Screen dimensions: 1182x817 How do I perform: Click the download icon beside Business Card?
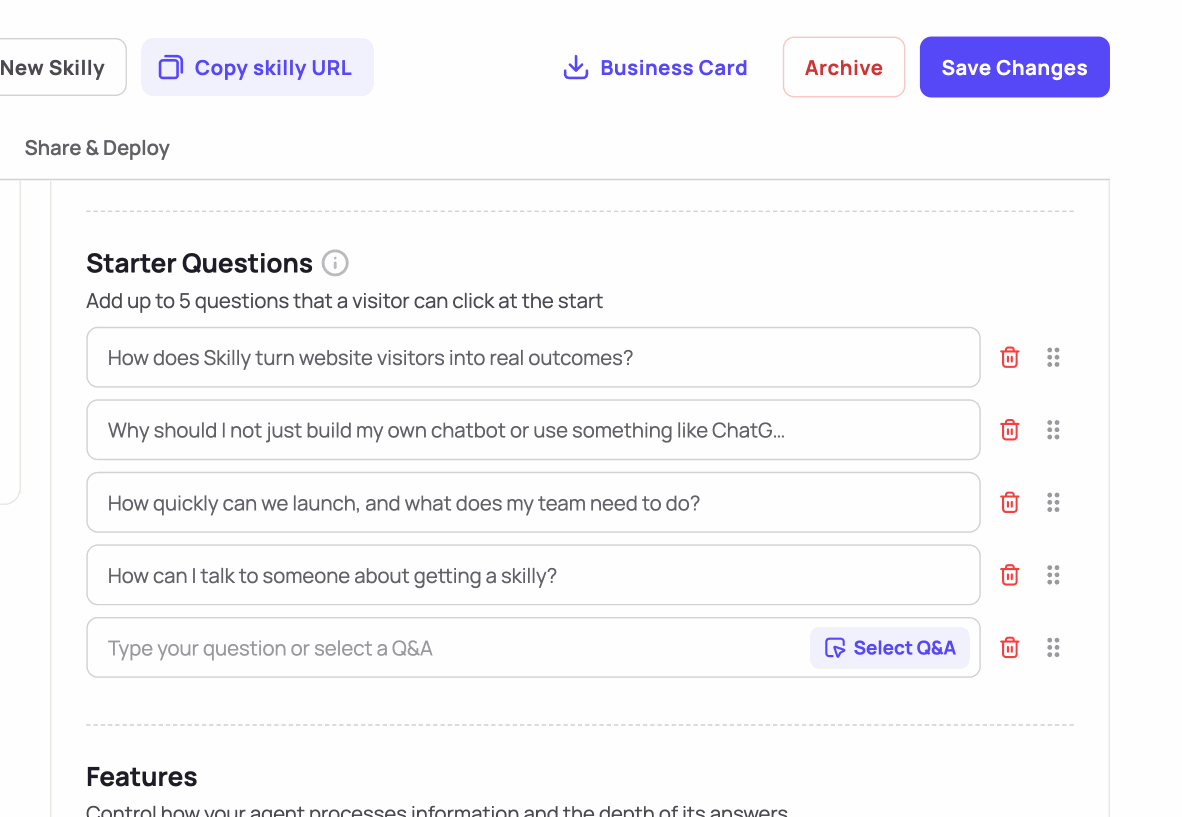tap(576, 67)
